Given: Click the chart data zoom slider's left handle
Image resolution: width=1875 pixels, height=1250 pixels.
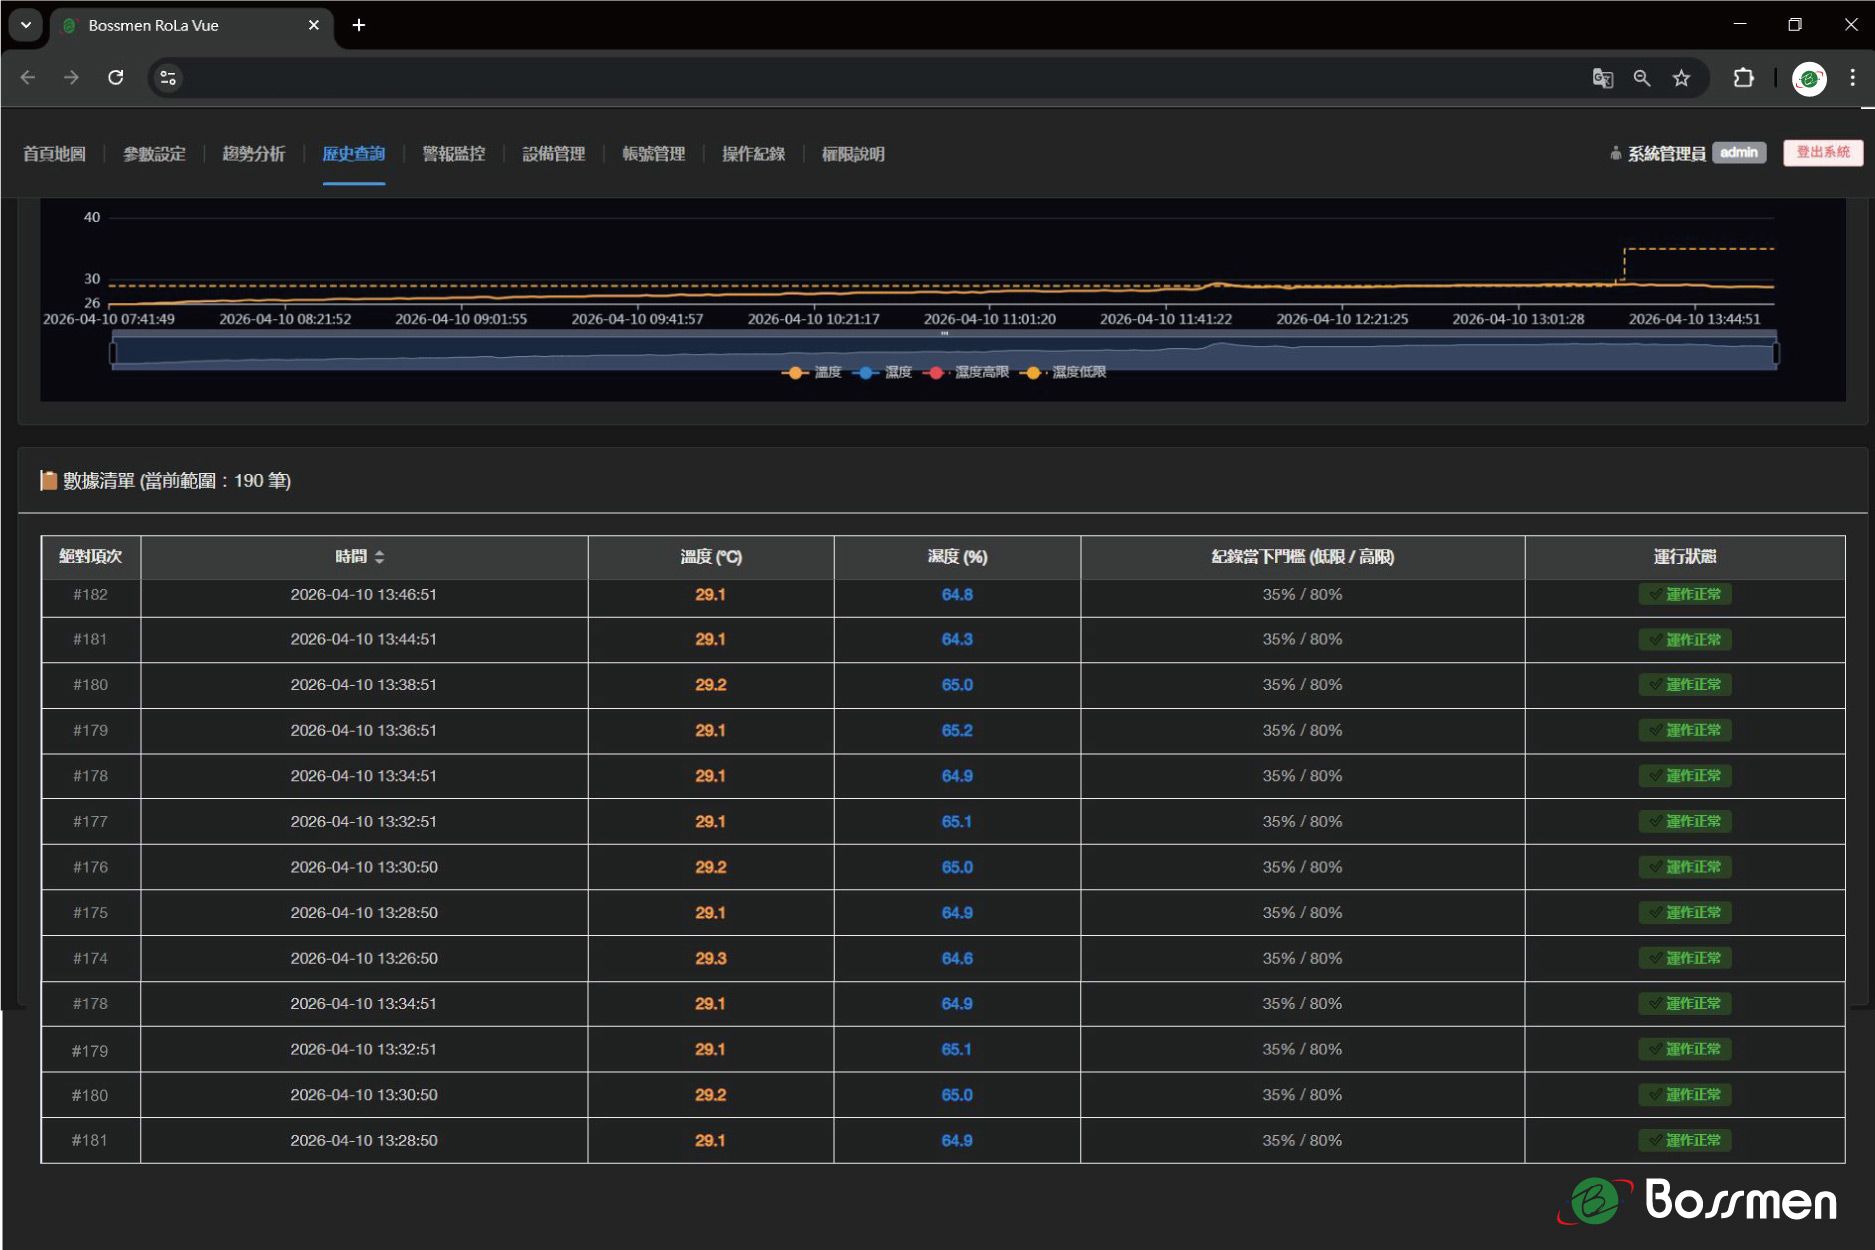Looking at the screenshot, I should pos(113,353).
